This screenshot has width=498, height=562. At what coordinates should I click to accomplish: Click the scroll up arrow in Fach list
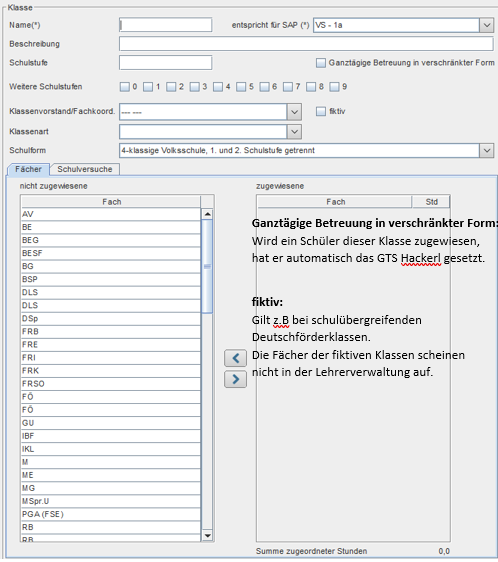(x=207, y=214)
